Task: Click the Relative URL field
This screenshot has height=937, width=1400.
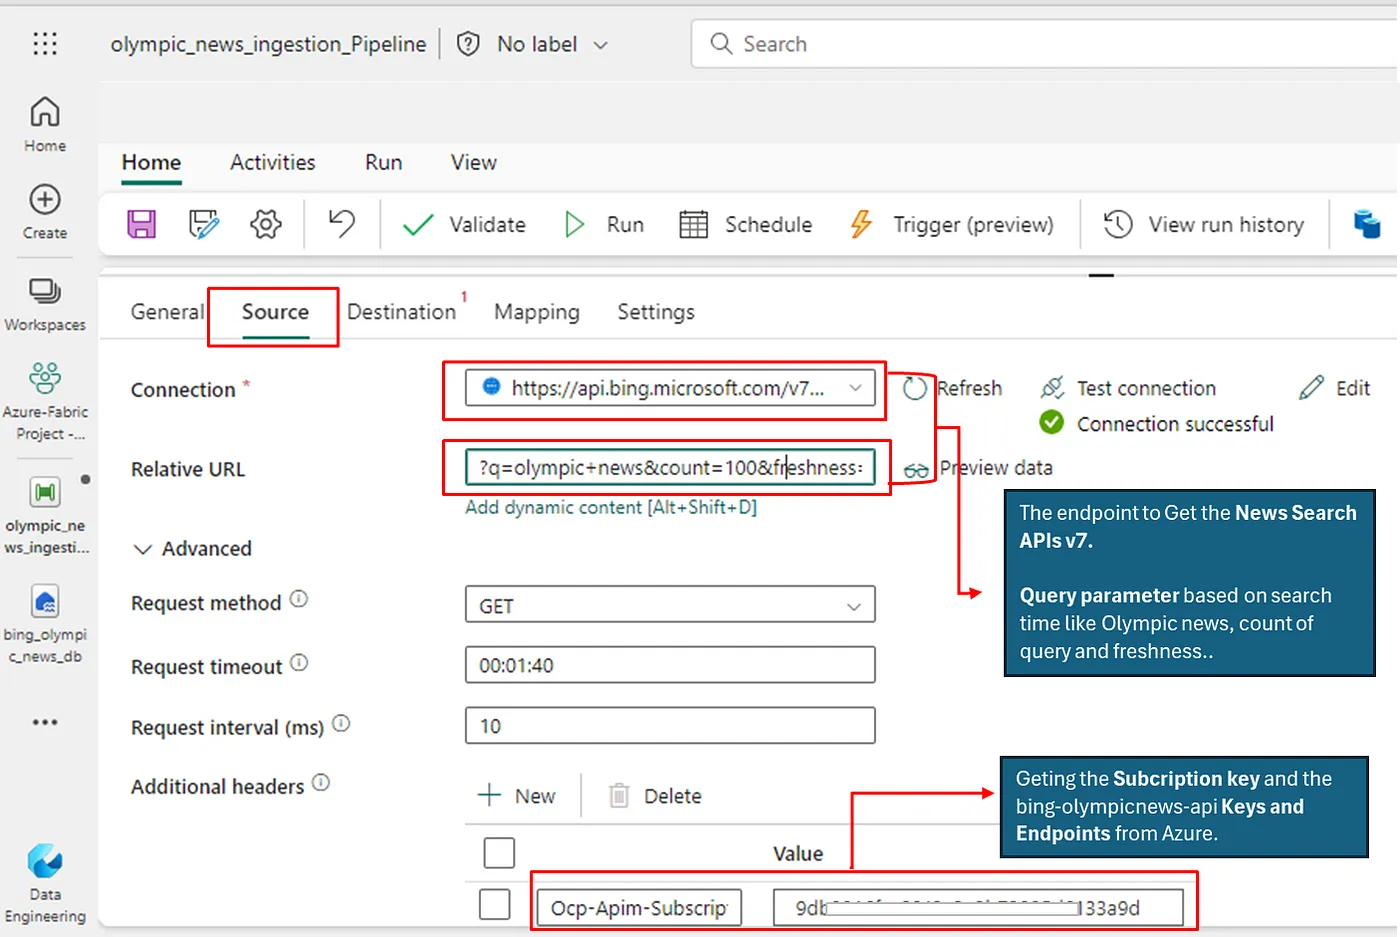Action: (670, 467)
